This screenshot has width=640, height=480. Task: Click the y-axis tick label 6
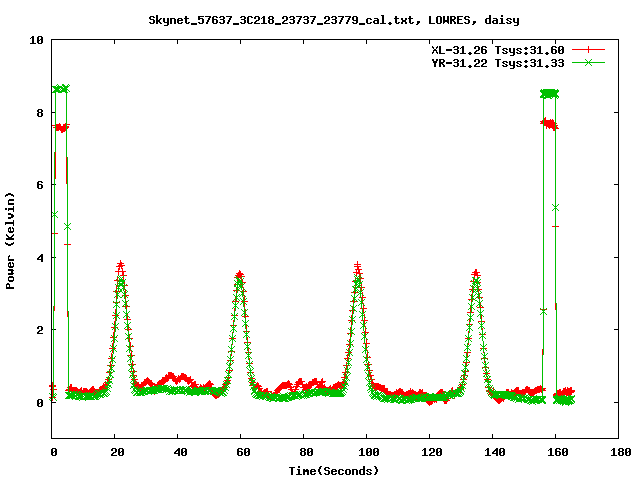coord(39,185)
